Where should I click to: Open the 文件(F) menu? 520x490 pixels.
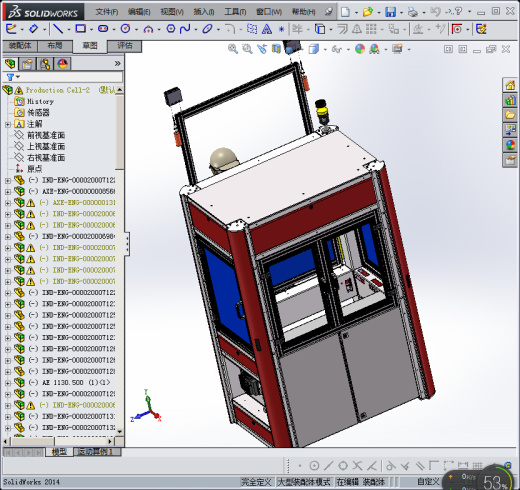point(107,12)
